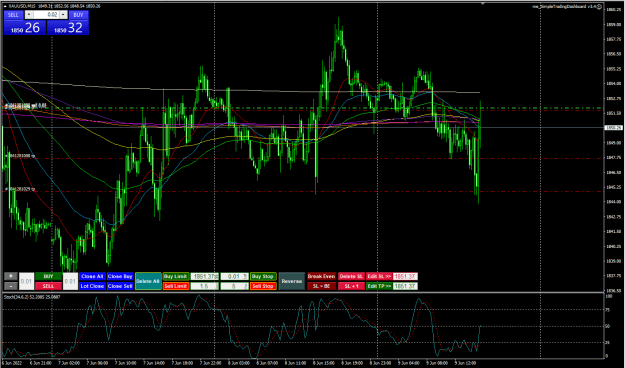Click the 0.01 field left of Buy Stop
This screenshot has width=625, height=368.
[234, 276]
